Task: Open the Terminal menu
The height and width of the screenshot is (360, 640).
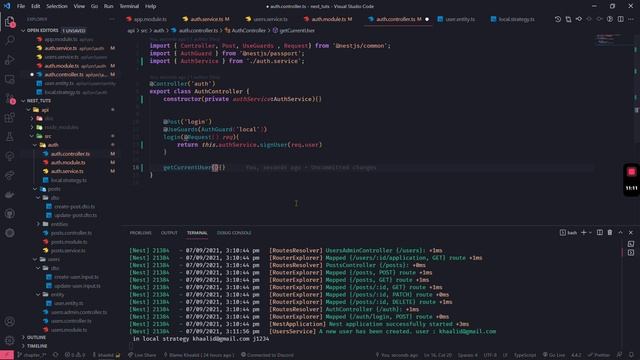Action: (129, 6)
